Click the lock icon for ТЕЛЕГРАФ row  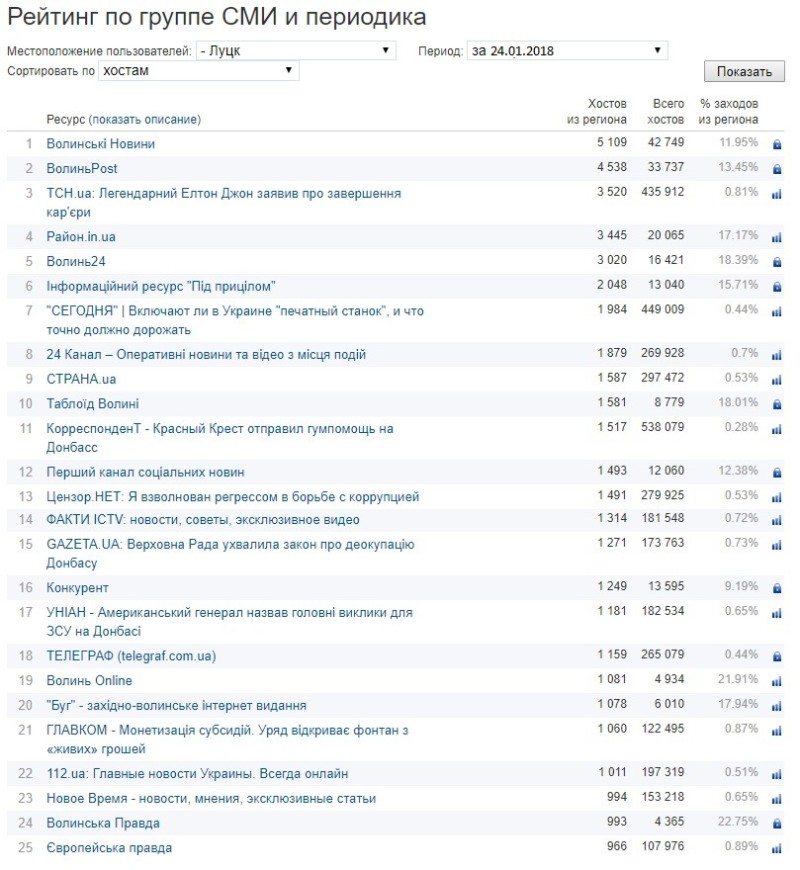tap(776, 657)
